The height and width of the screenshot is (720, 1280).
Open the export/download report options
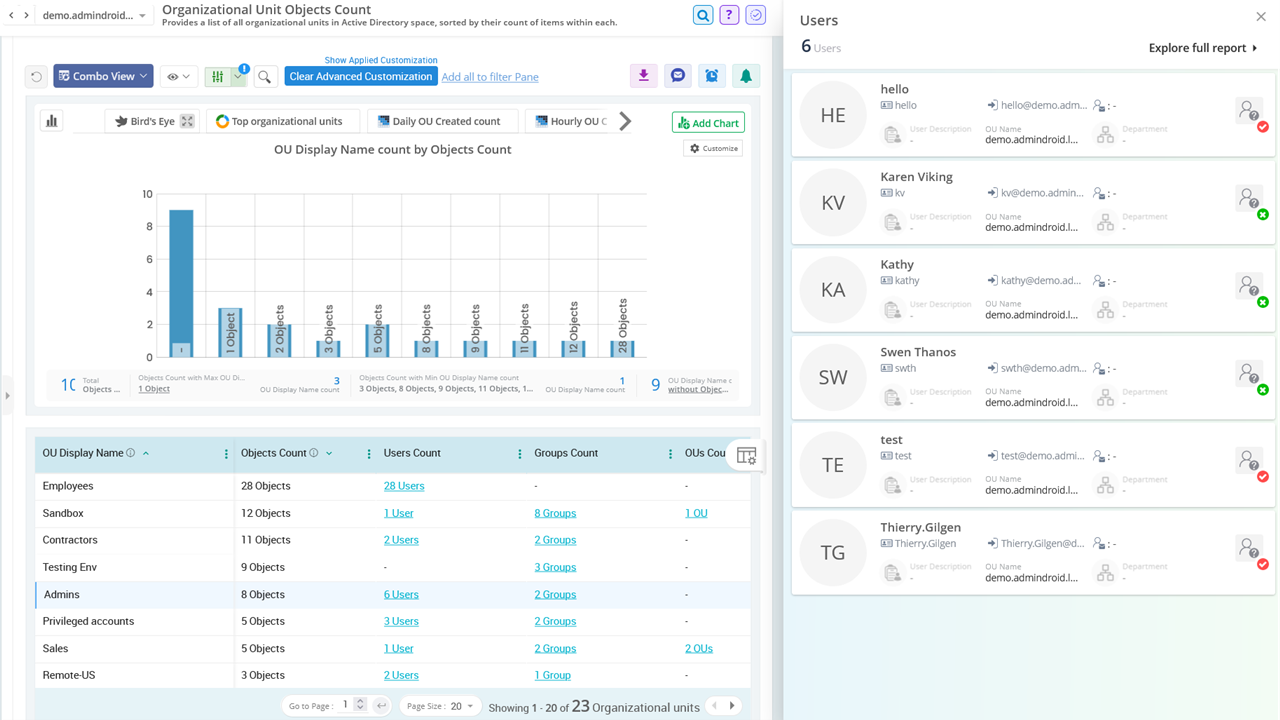[643, 75]
